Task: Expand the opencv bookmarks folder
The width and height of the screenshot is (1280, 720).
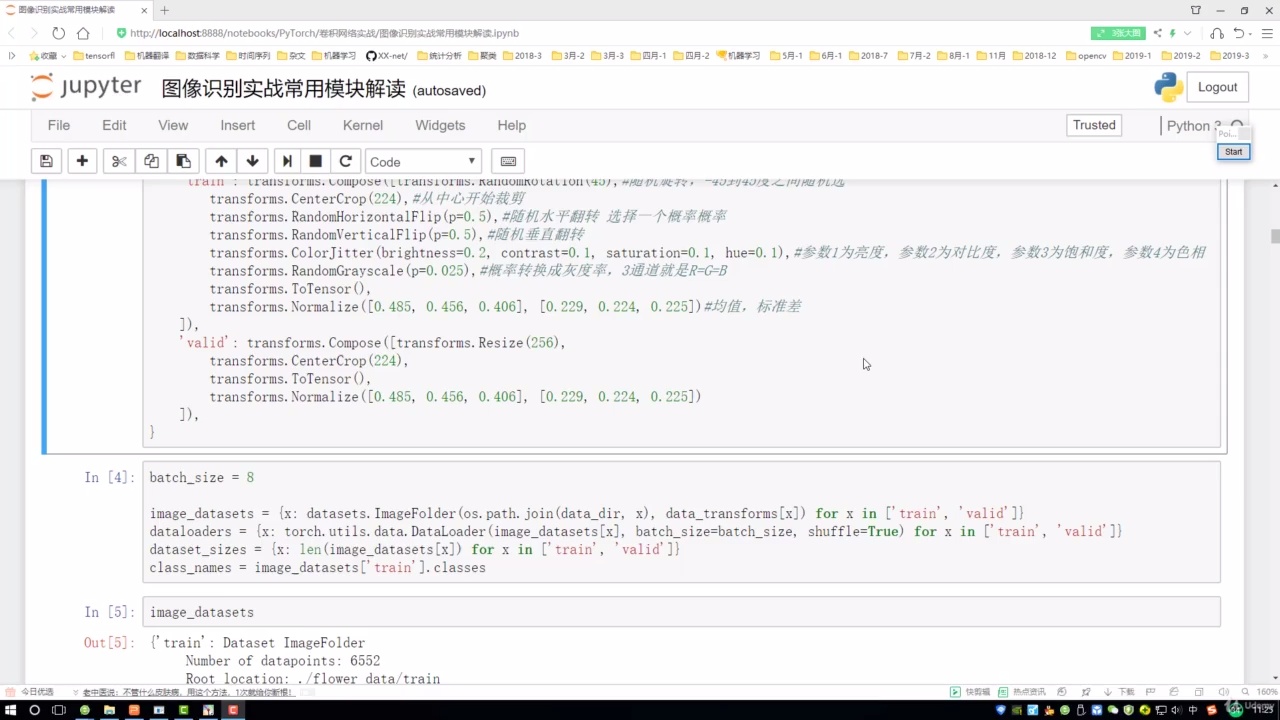Action: [1086, 55]
